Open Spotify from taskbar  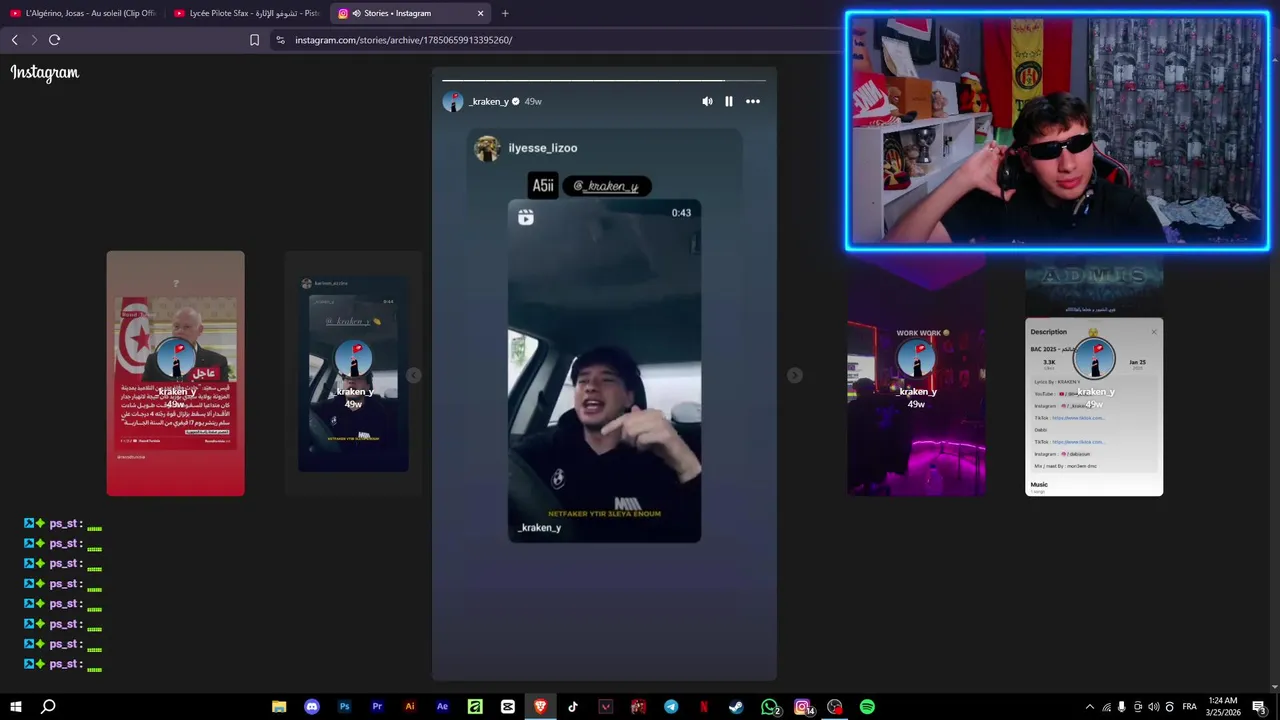pyautogui.click(x=867, y=707)
